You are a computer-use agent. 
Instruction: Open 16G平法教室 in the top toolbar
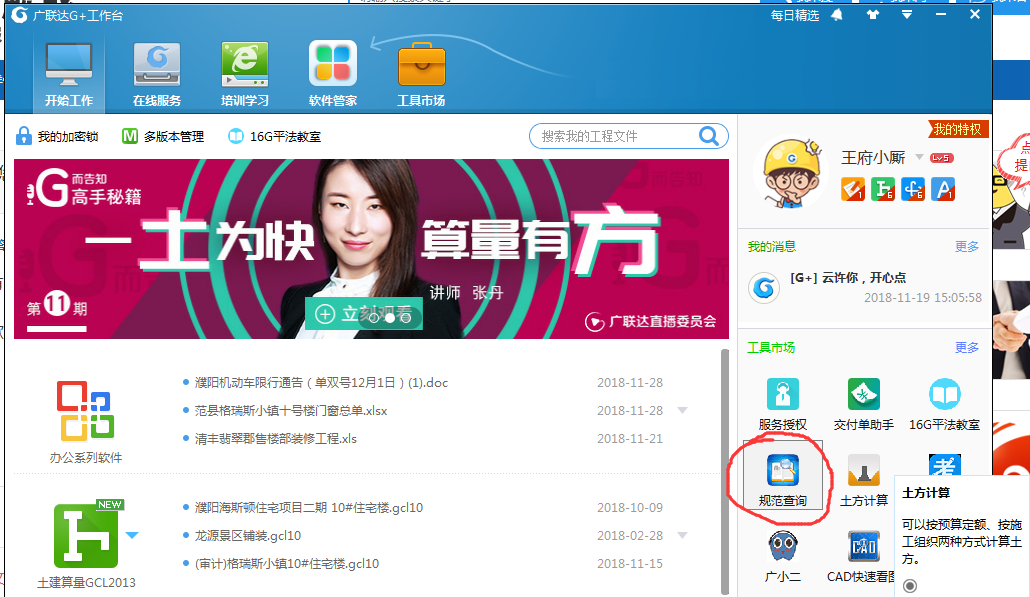(275, 136)
